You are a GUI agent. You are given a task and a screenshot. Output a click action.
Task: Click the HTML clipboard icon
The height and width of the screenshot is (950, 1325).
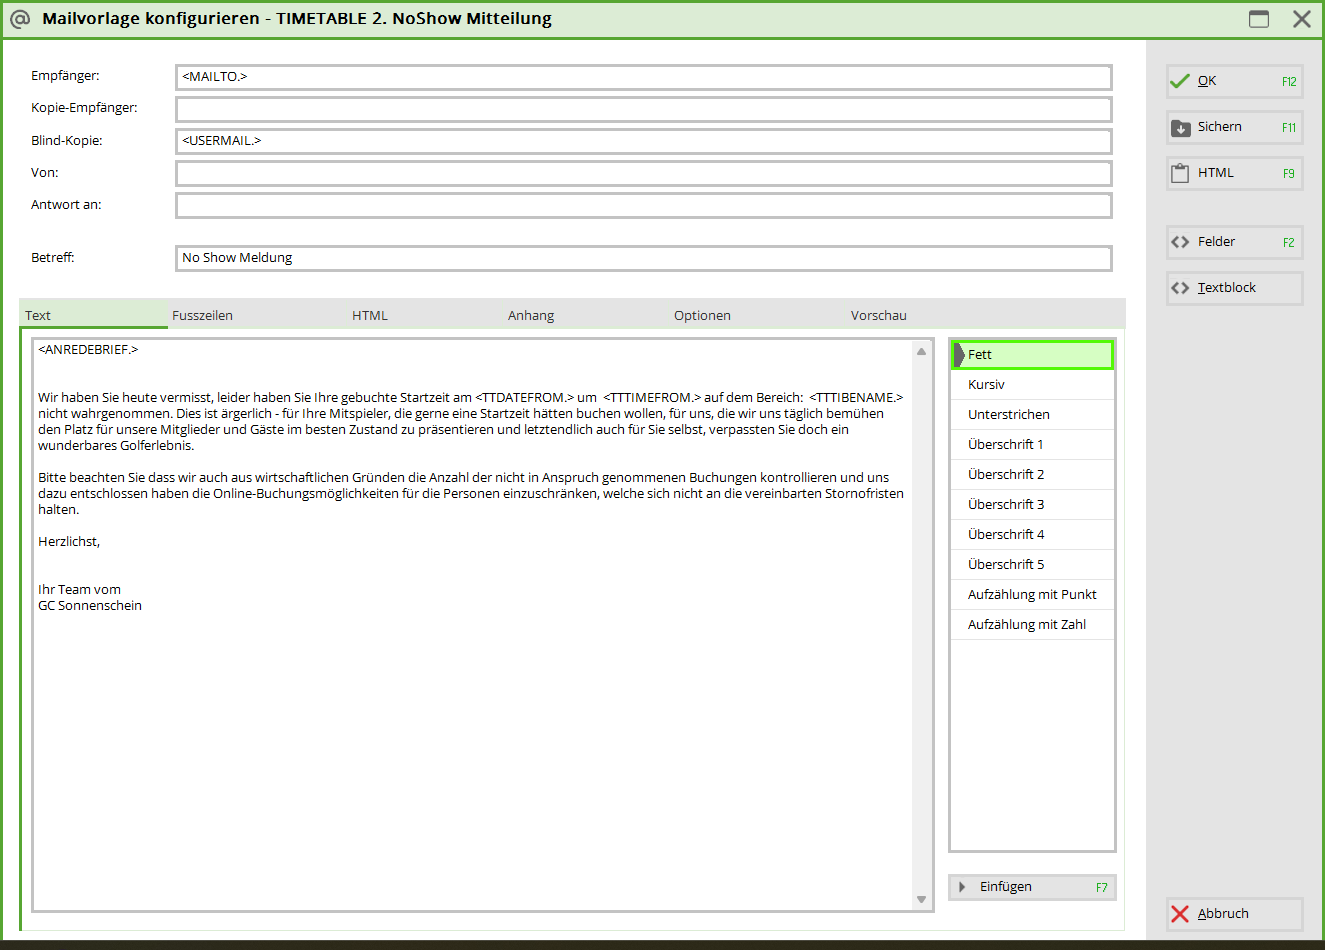pos(1180,173)
